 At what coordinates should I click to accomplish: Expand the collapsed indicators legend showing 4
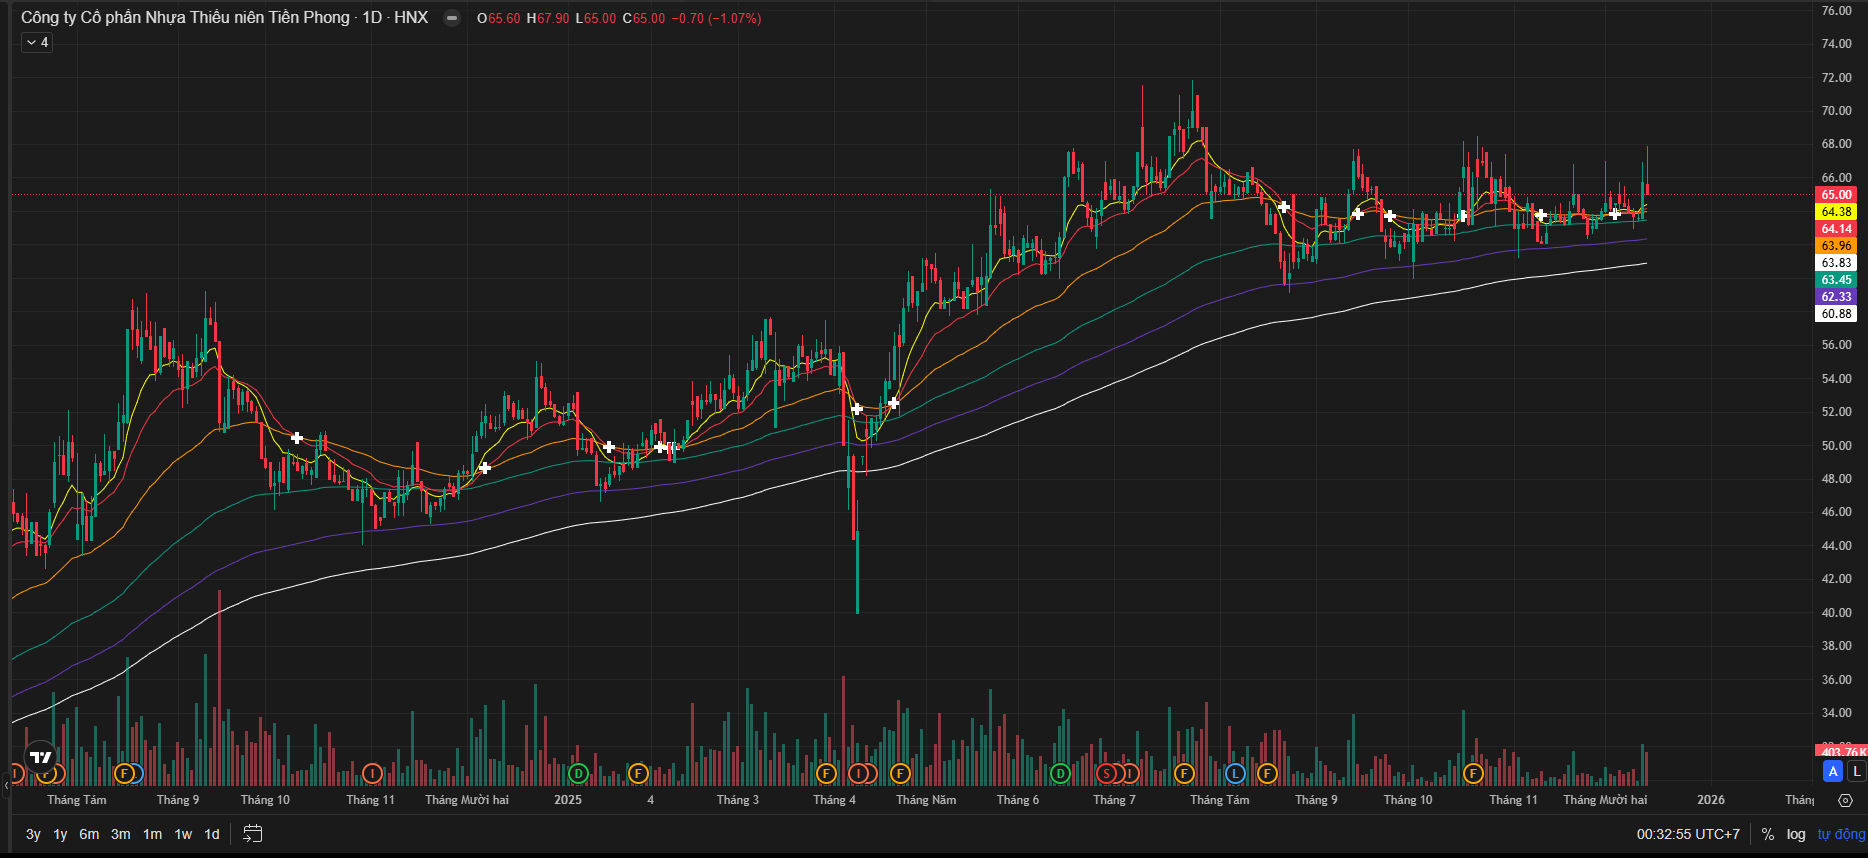point(37,42)
